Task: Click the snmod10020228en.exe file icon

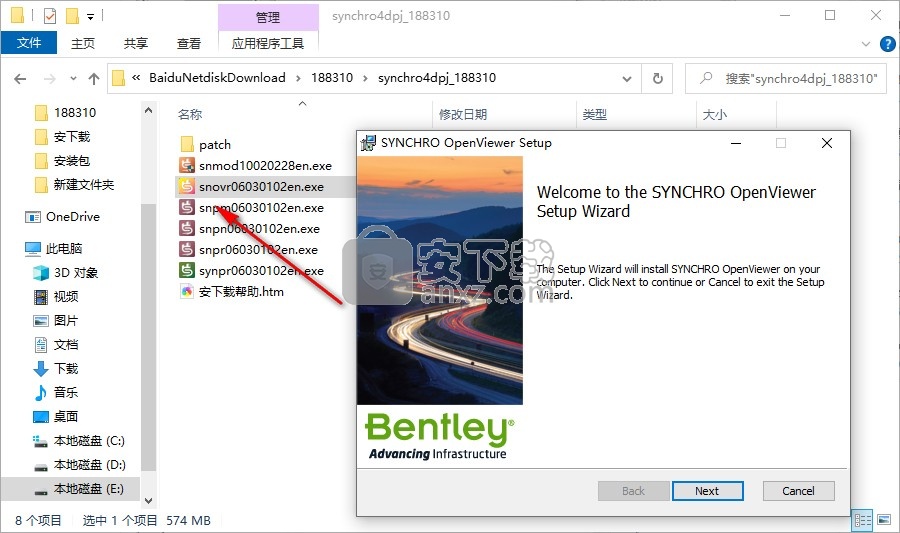Action: pyautogui.click(x=187, y=165)
